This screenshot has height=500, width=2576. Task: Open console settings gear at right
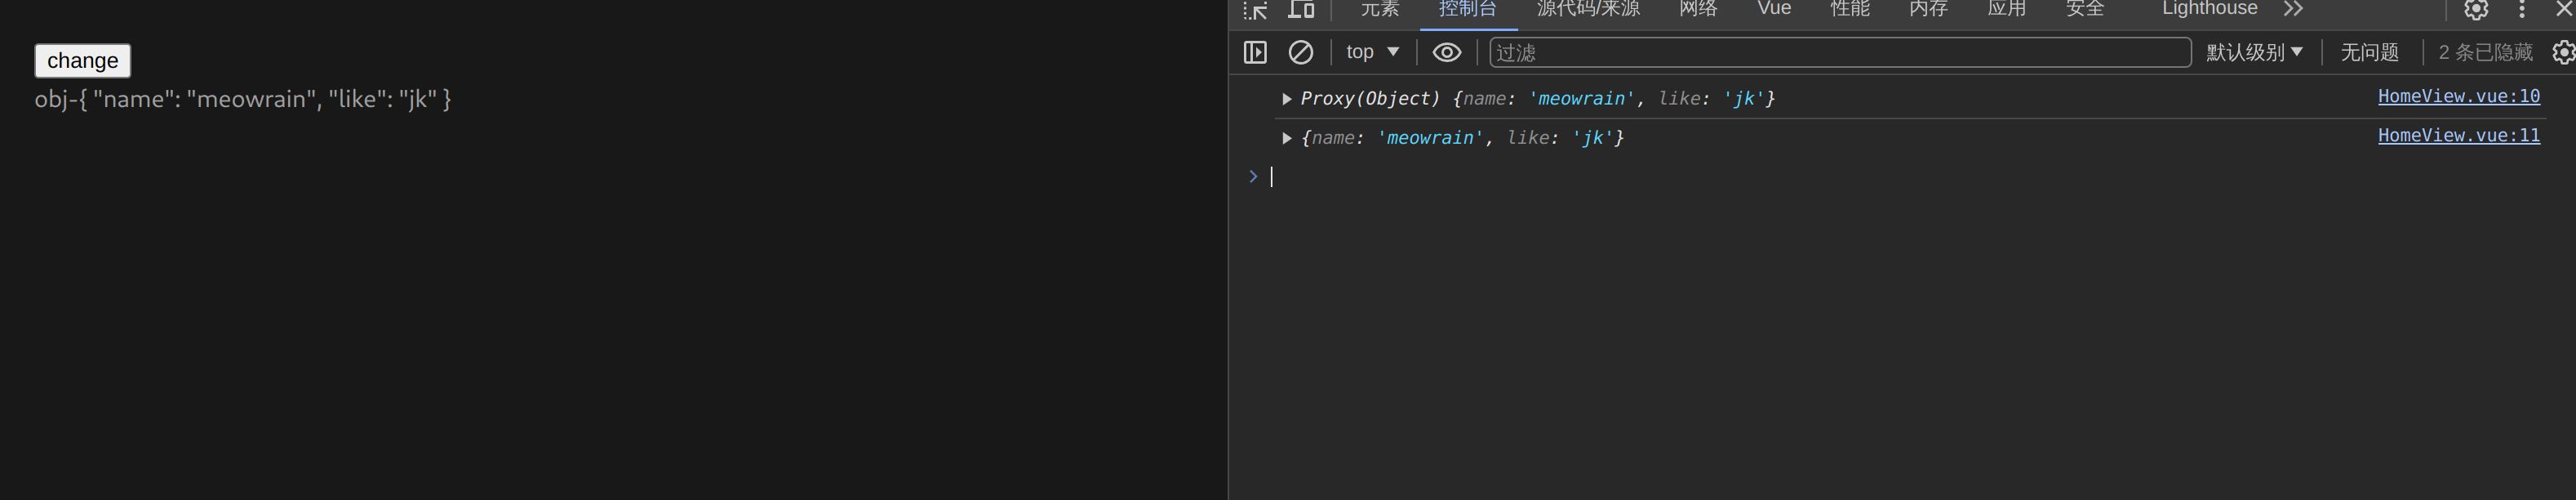(x=2562, y=52)
